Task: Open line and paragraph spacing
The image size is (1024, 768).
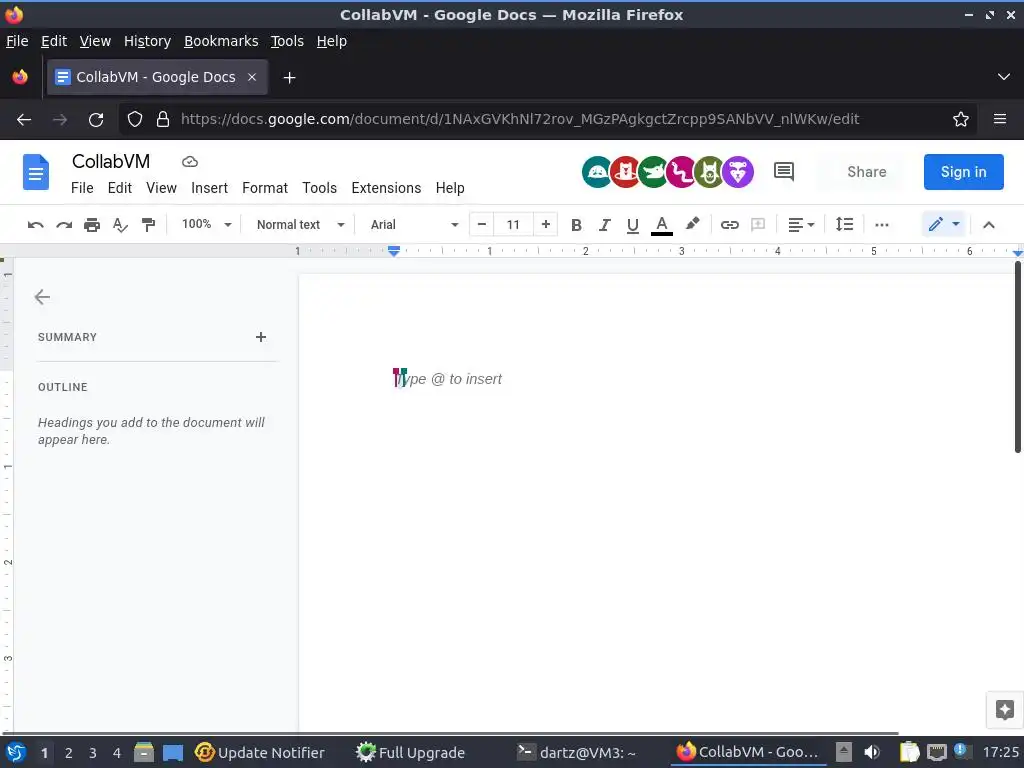Action: pyautogui.click(x=844, y=225)
